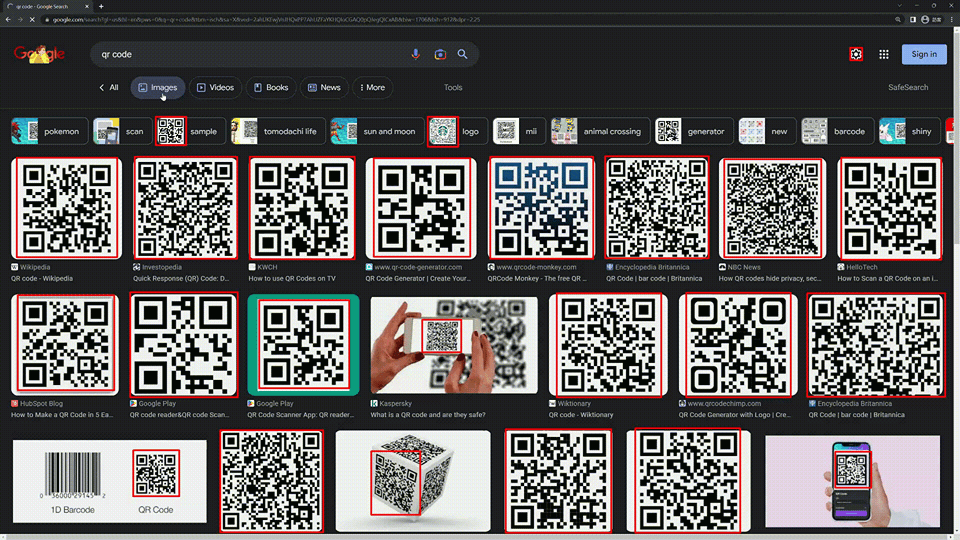Viewport: 960px width, 540px height.
Task: Select the generator filter chip
Action: (x=694, y=131)
